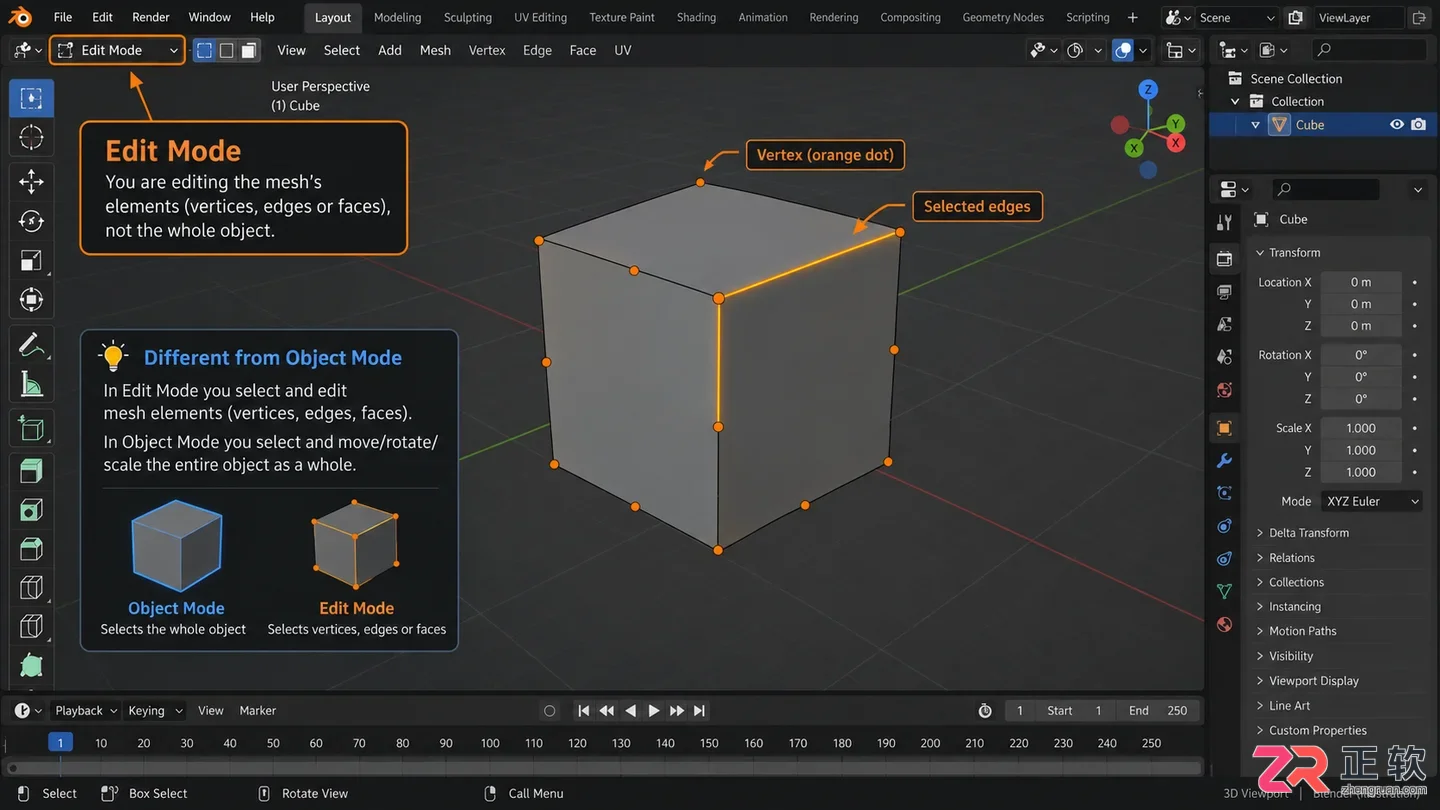
Task: Open the Vertex menu in viewport header
Action: pos(487,50)
